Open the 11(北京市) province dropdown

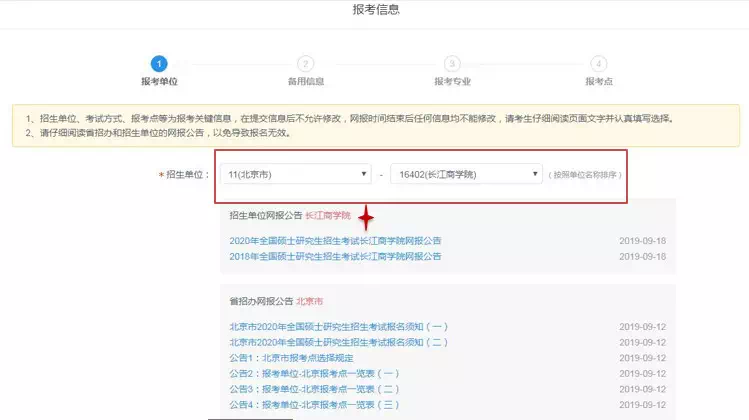coord(295,174)
